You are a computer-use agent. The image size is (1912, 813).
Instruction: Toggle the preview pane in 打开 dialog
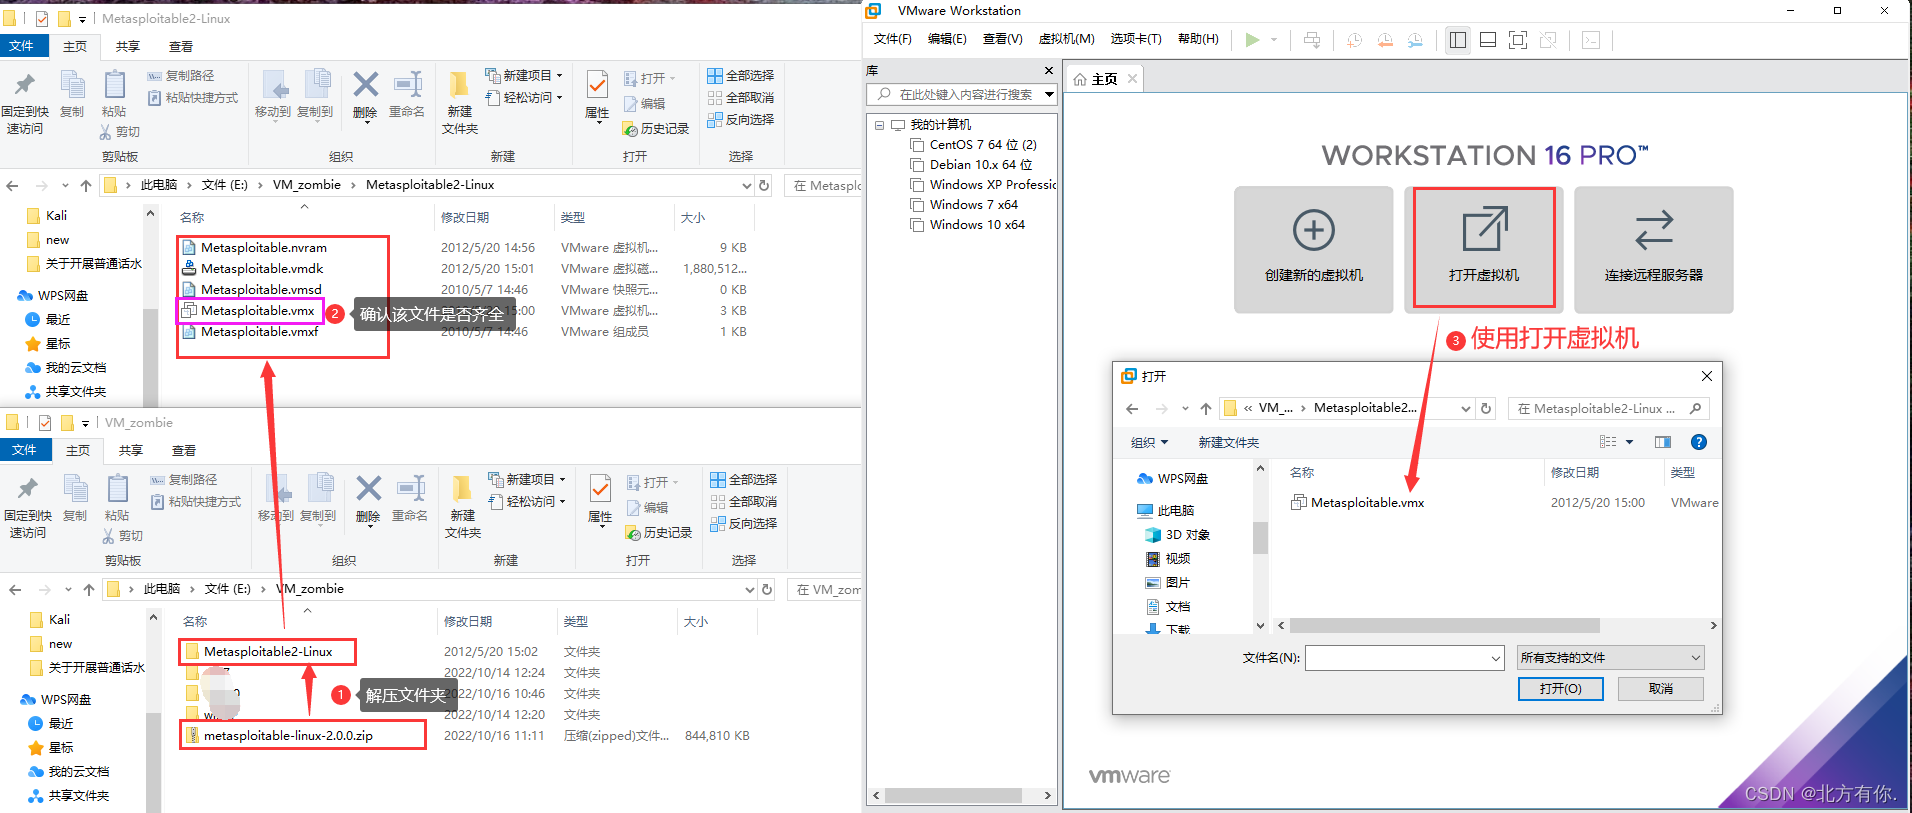(1663, 442)
